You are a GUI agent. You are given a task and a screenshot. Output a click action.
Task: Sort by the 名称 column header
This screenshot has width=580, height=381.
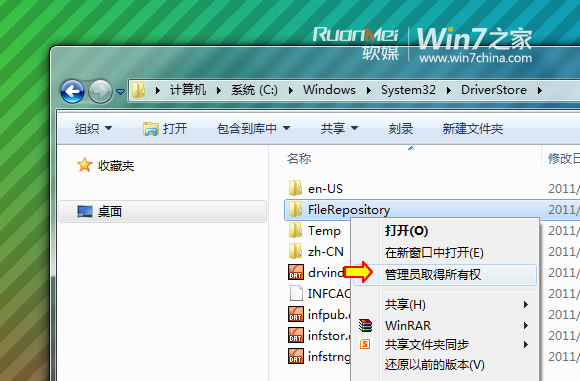point(299,159)
